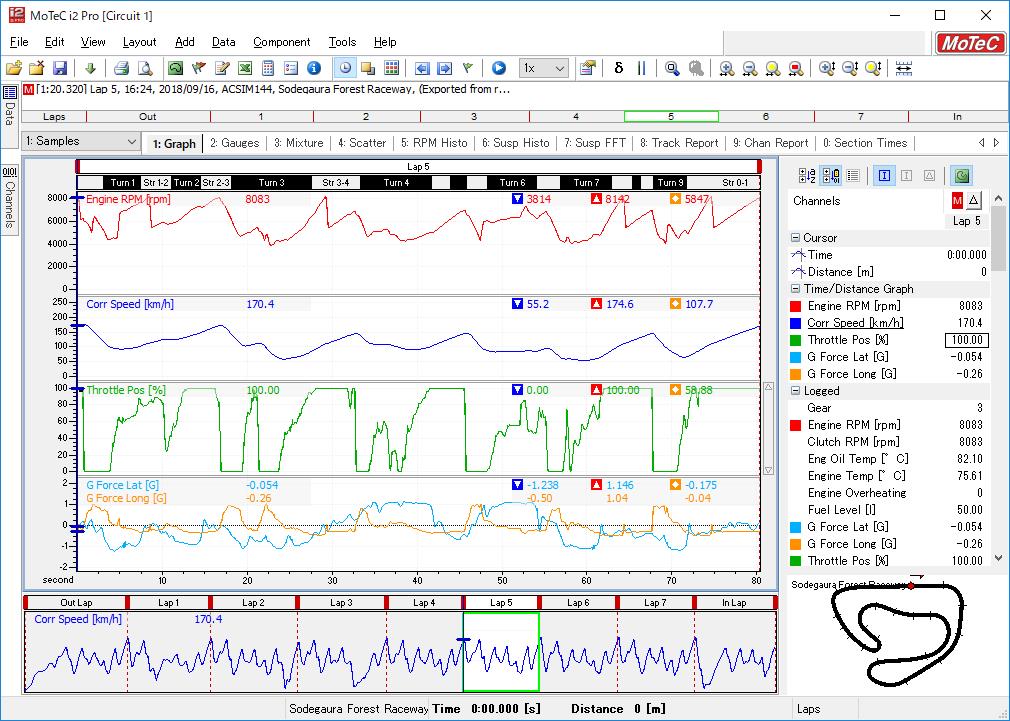
Task: Select the Gear channel row
Action: point(889,408)
